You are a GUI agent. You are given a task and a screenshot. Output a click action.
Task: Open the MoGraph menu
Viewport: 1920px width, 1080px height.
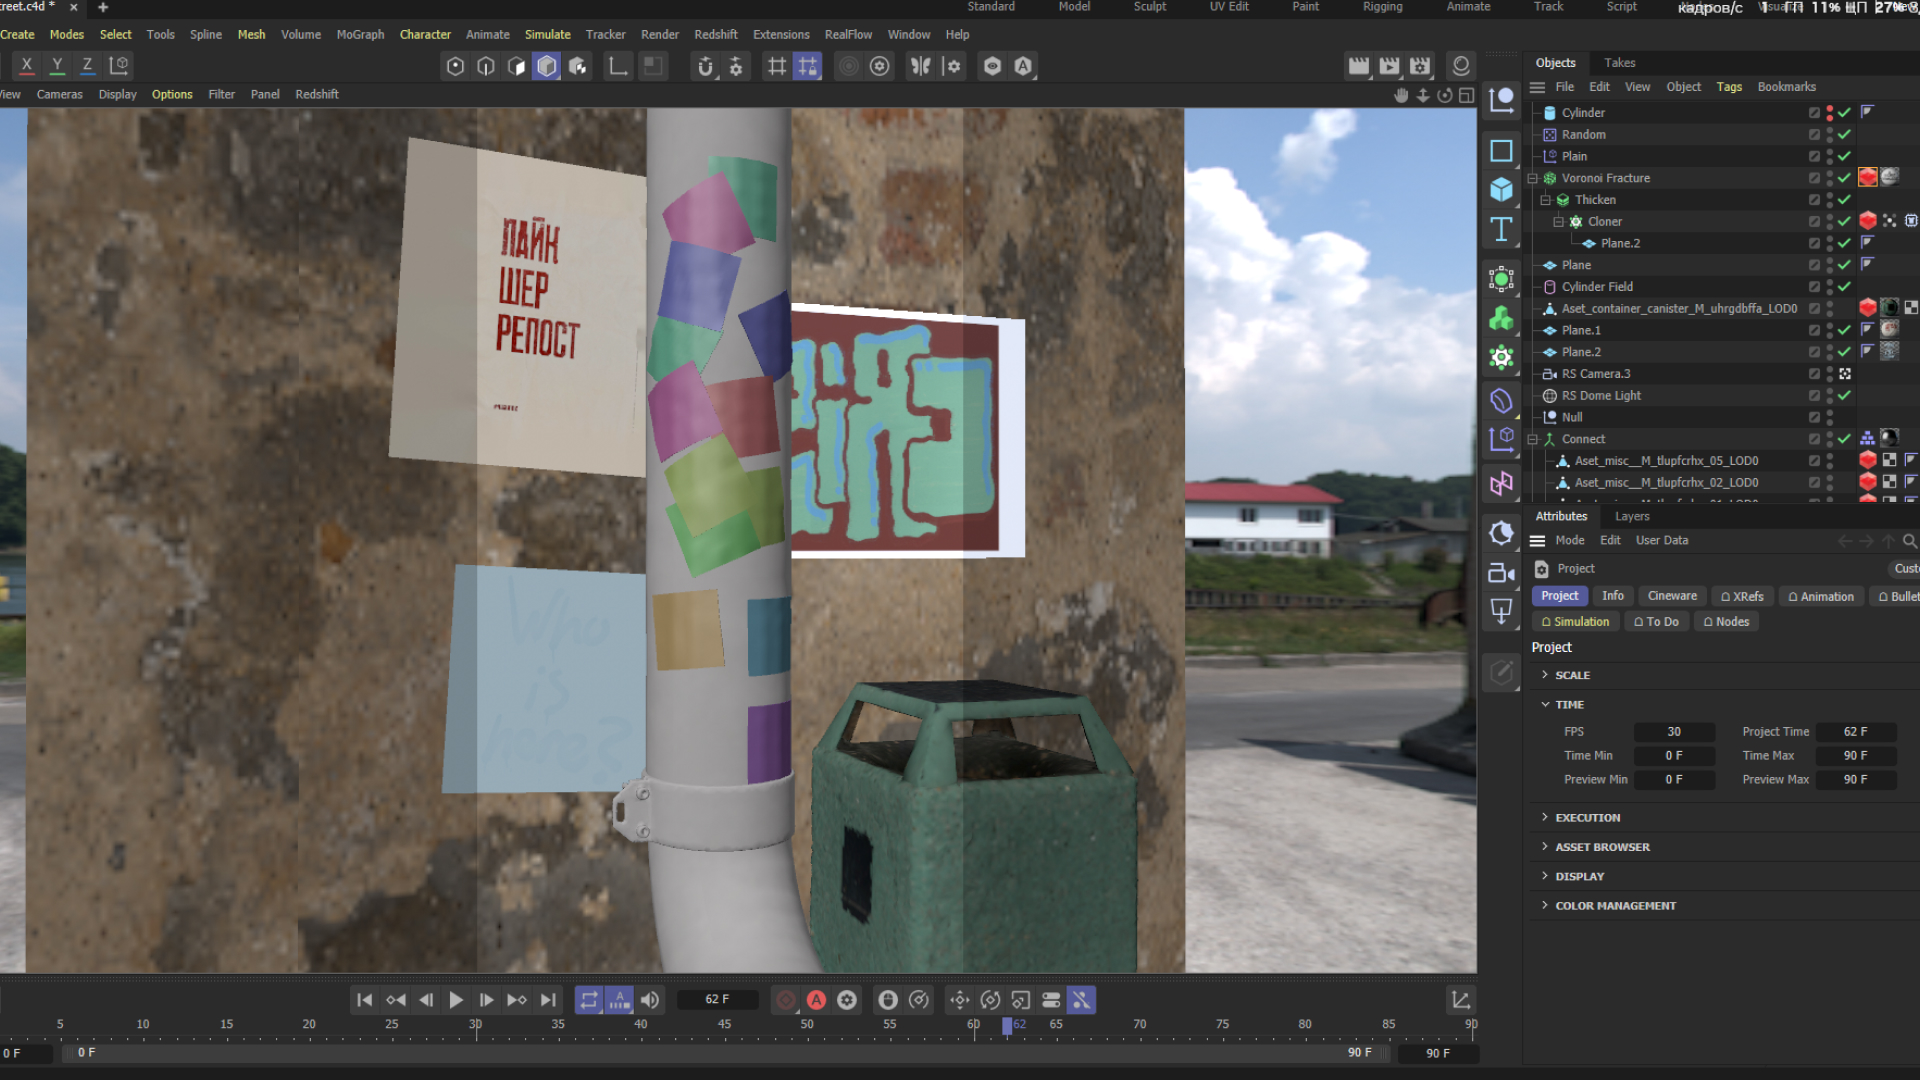[360, 35]
